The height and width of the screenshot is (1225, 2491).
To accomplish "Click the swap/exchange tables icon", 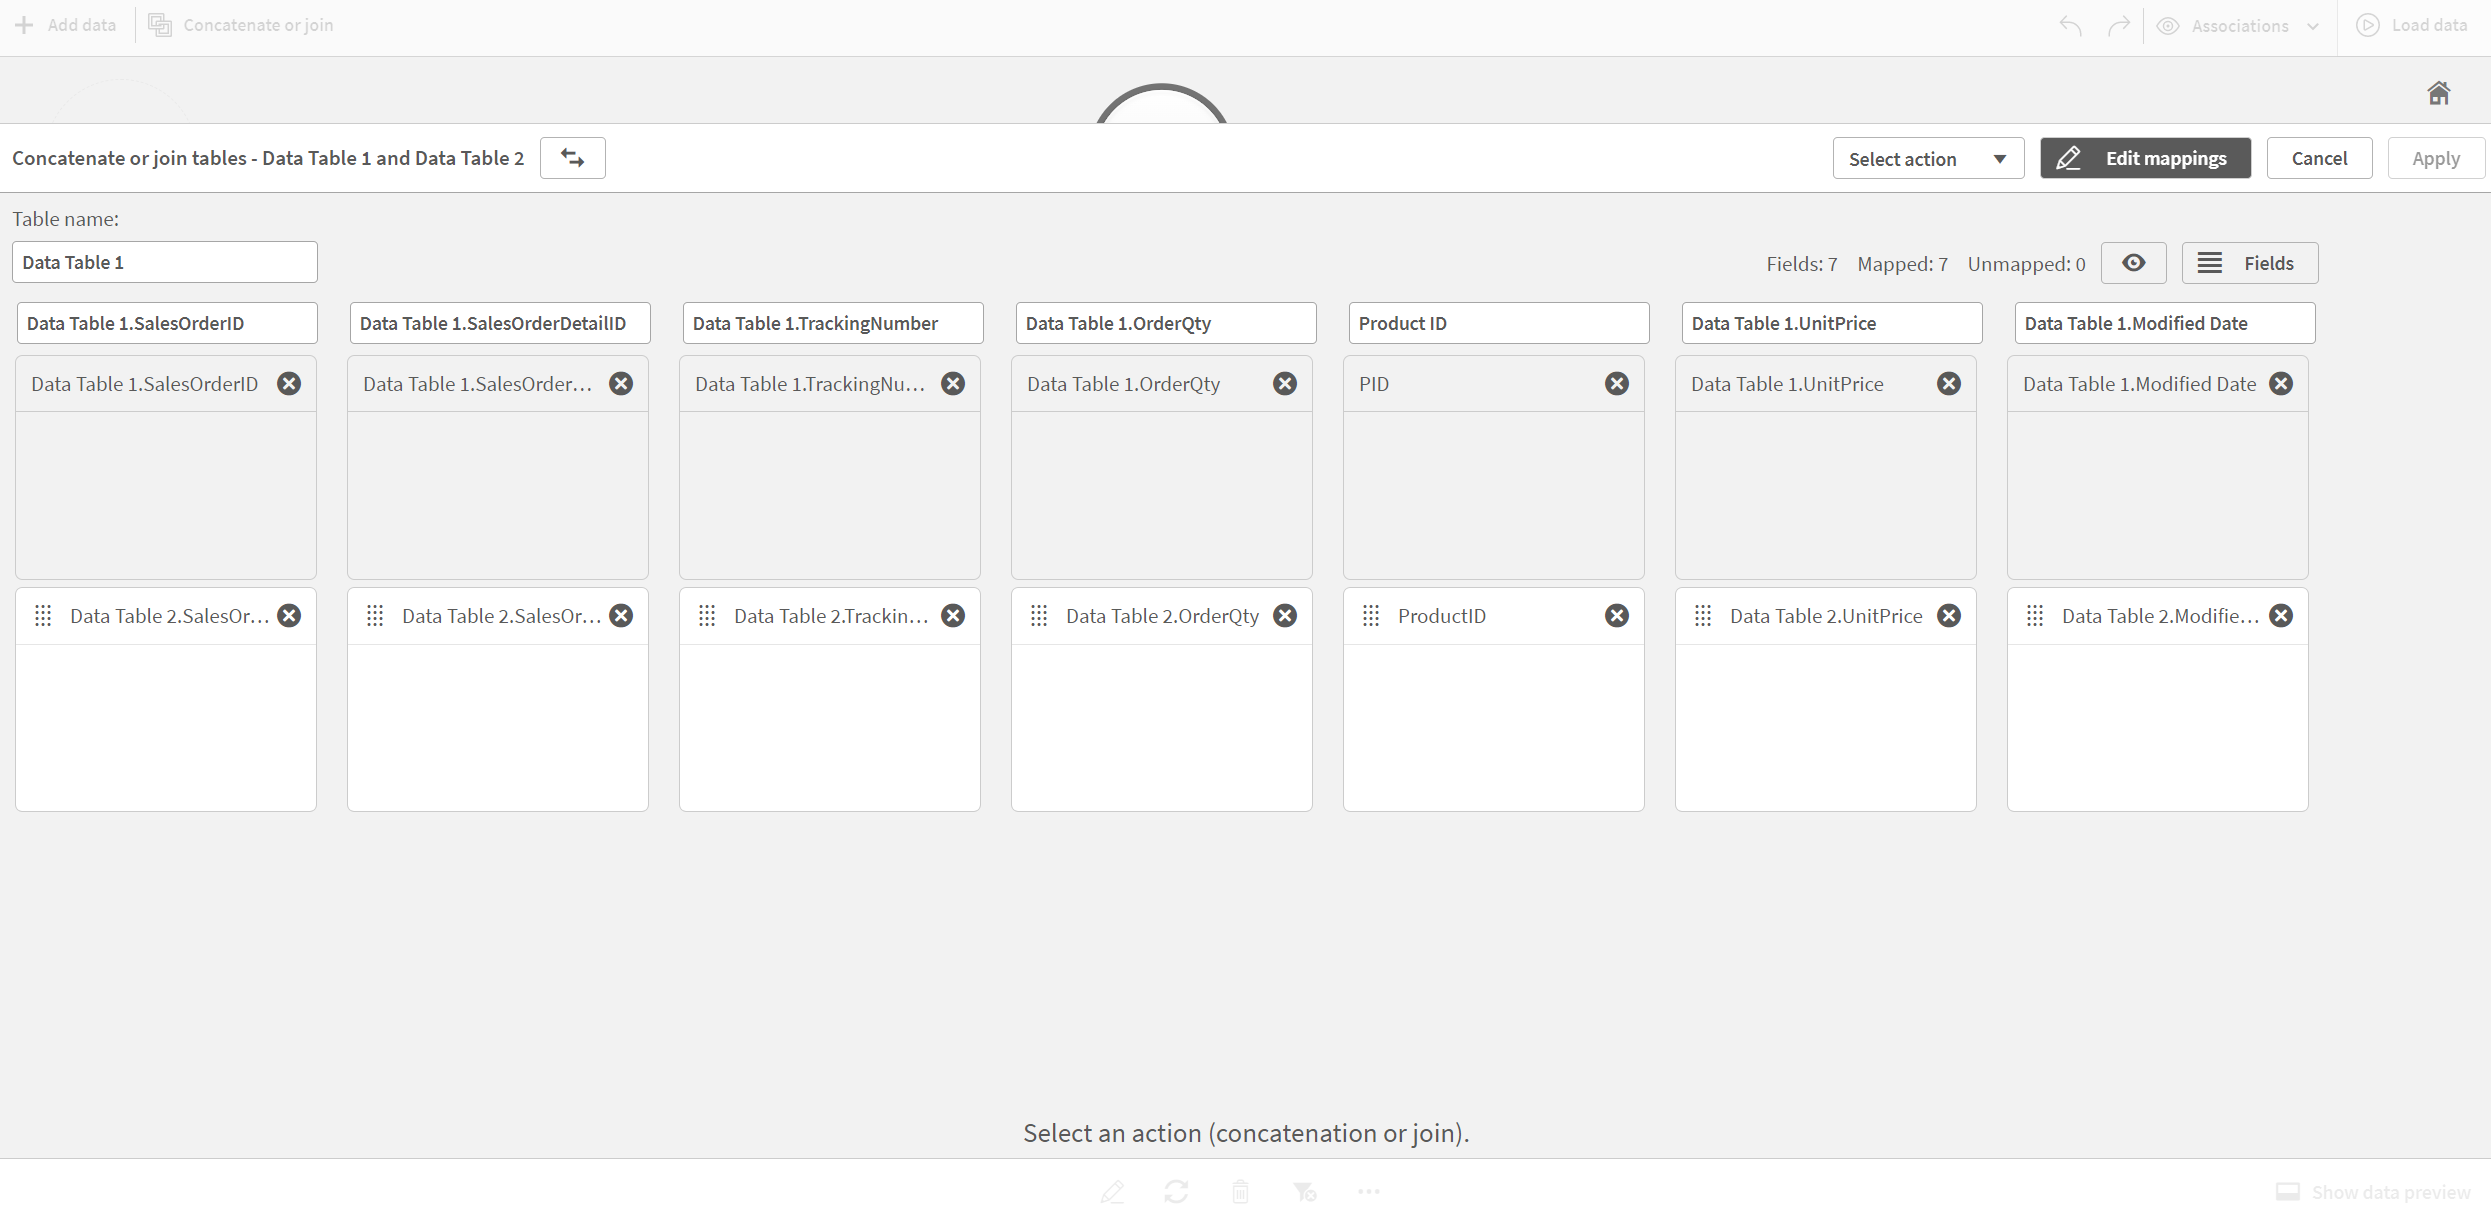I will click(x=574, y=157).
